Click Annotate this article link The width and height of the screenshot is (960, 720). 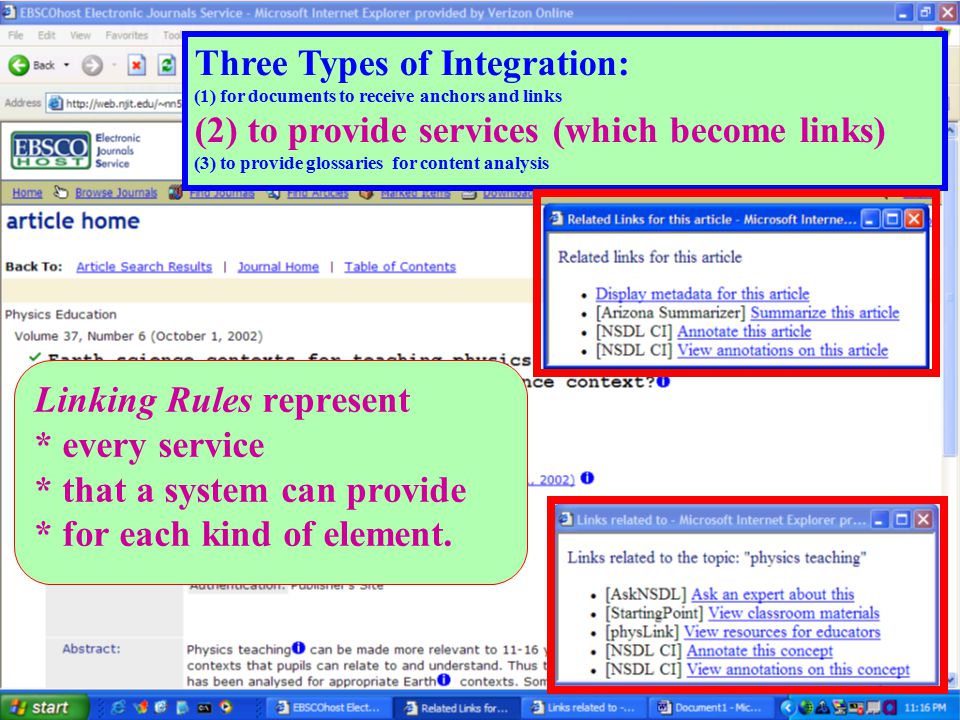tap(744, 331)
